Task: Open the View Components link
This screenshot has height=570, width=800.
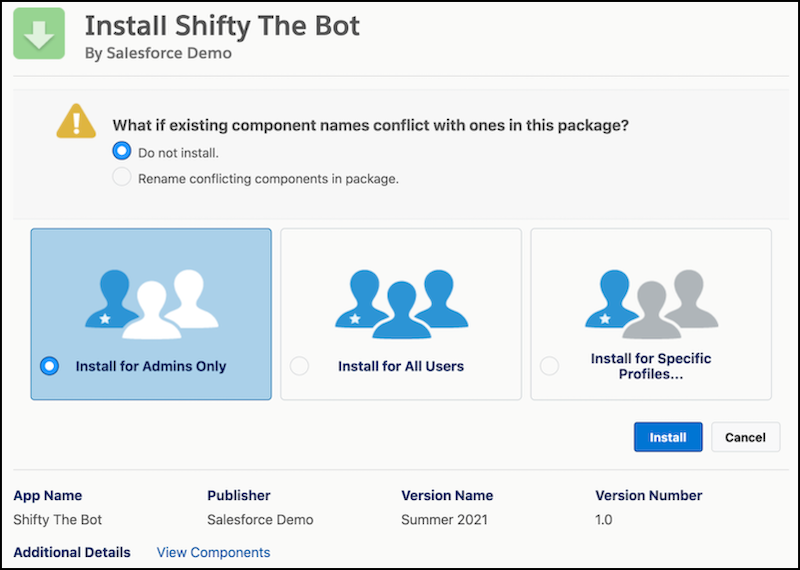Action: (213, 552)
